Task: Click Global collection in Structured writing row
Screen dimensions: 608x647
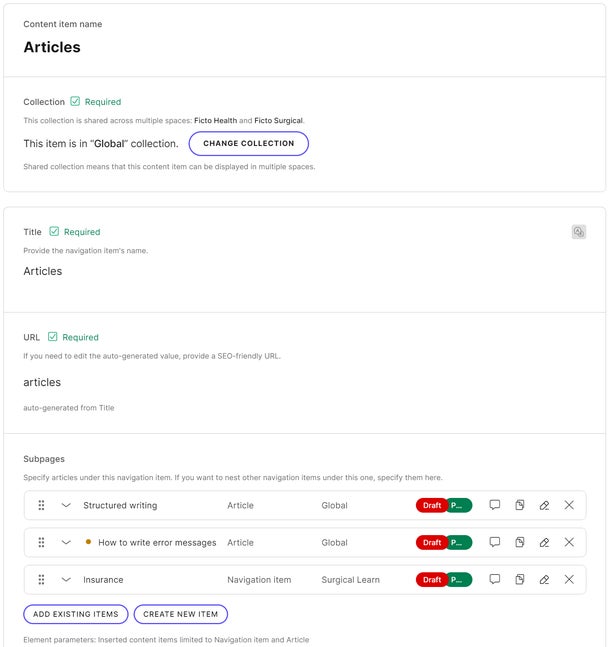Action: coord(334,505)
